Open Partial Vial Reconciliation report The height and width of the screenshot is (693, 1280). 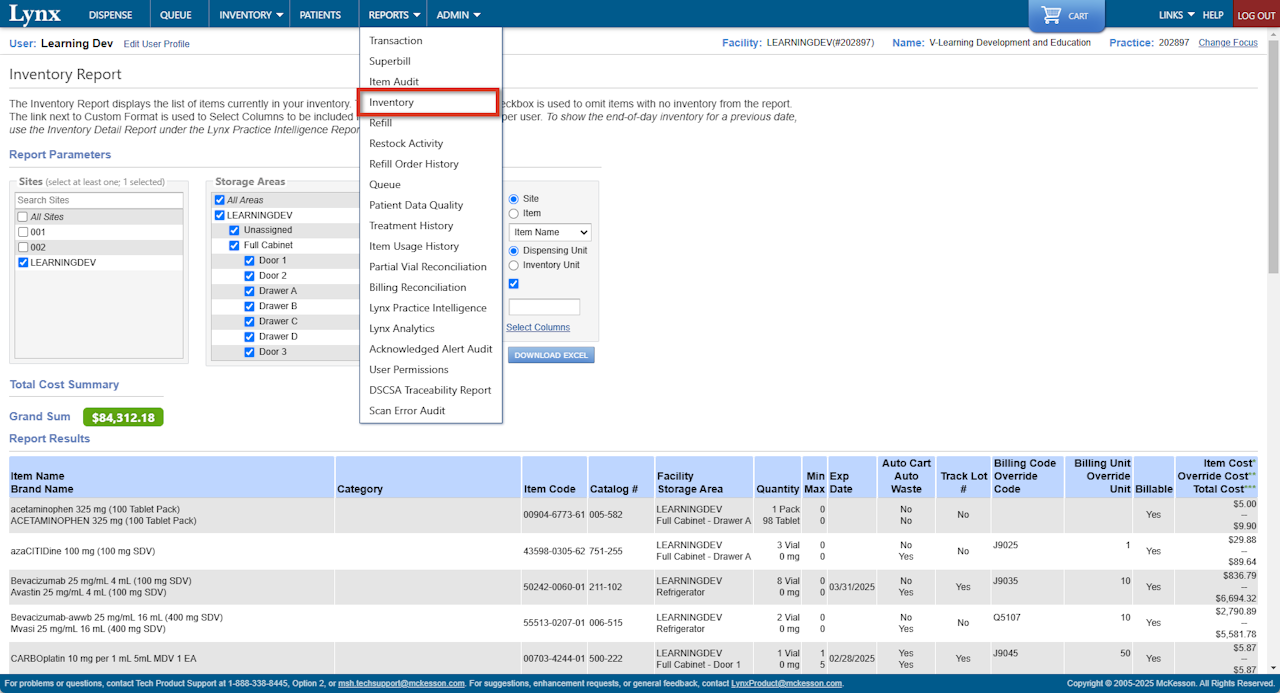click(427, 267)
